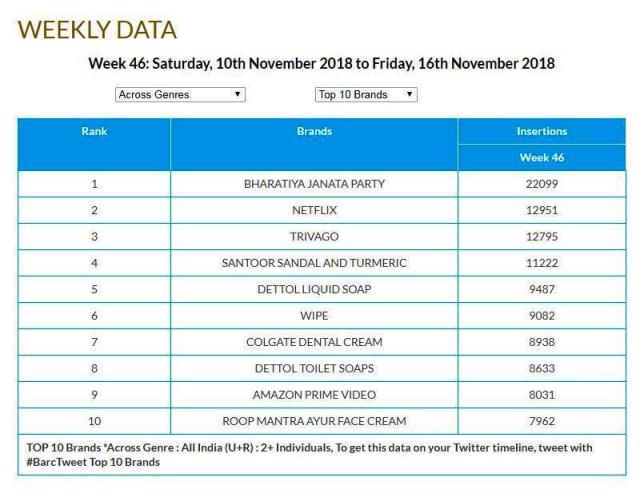Click the Week 46 date range title

click(x=321, y=63)
